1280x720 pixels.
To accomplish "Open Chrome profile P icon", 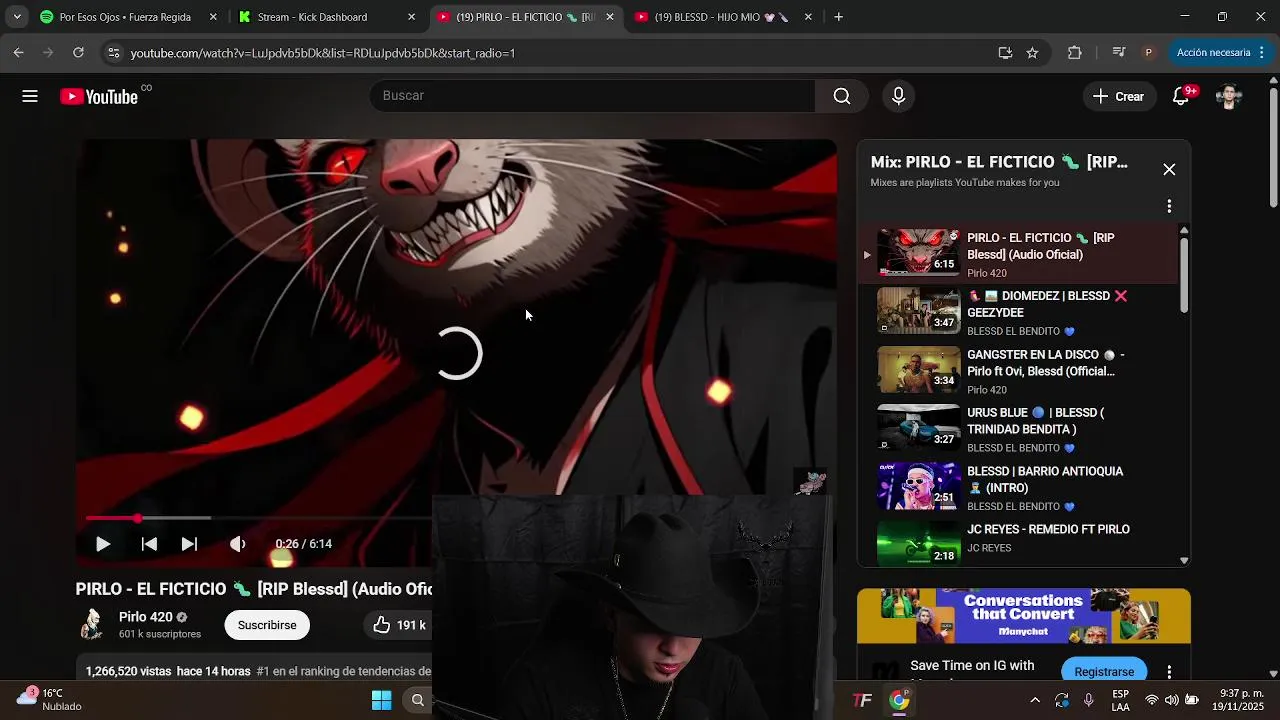I will point(1148,53).
